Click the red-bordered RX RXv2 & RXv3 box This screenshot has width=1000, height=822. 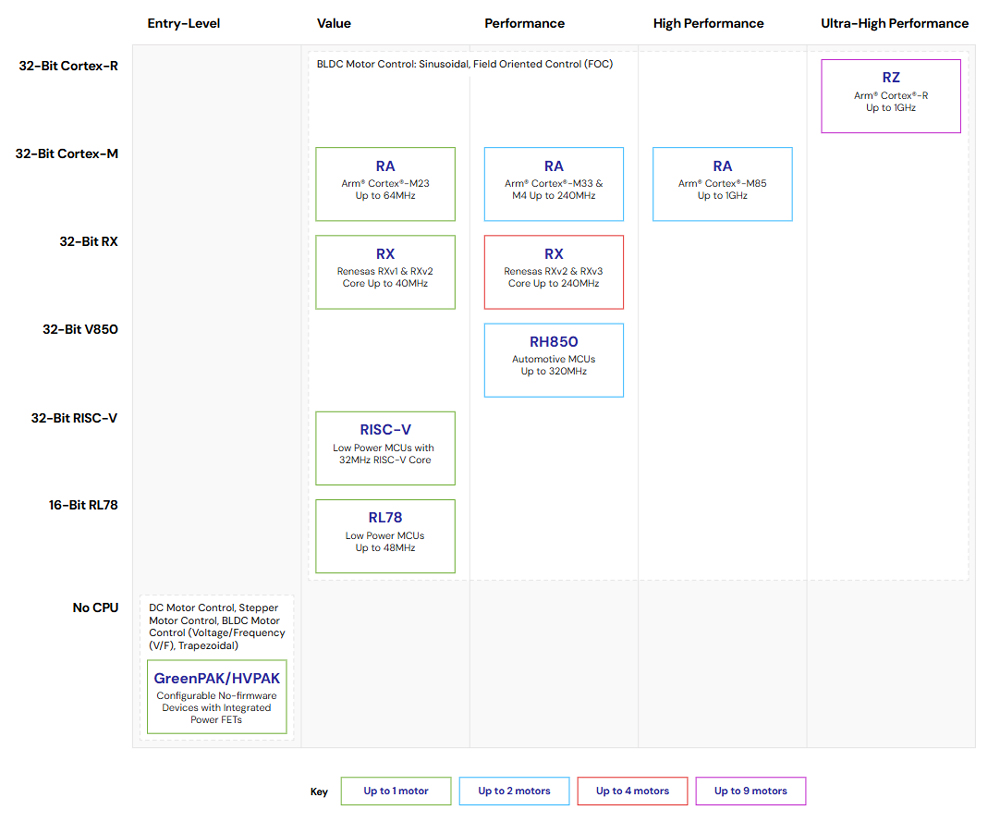[x=553, y=272]
